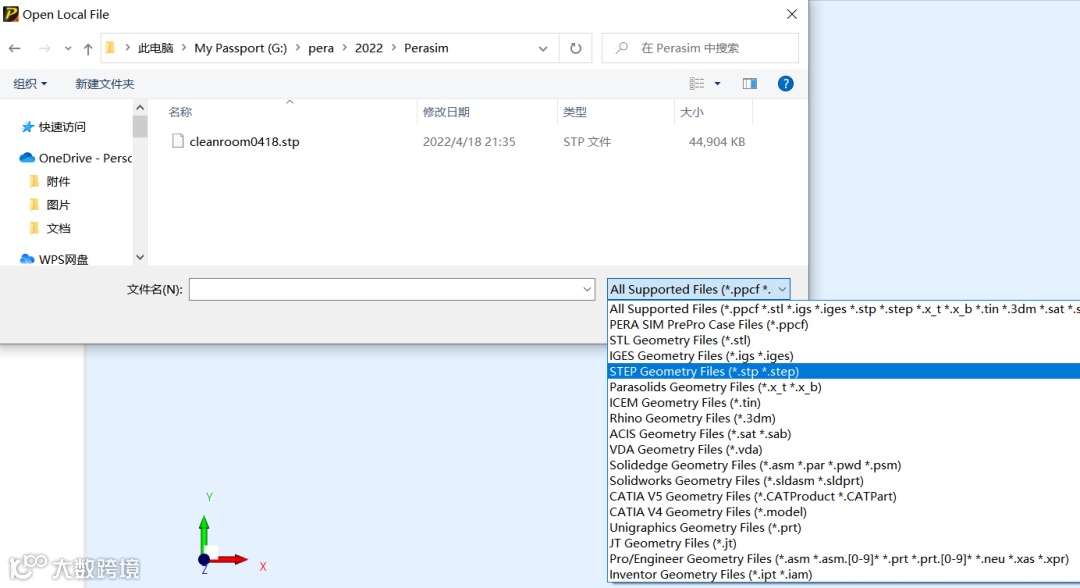Choose IGES Geometry Files filter

tap(844, 356)
